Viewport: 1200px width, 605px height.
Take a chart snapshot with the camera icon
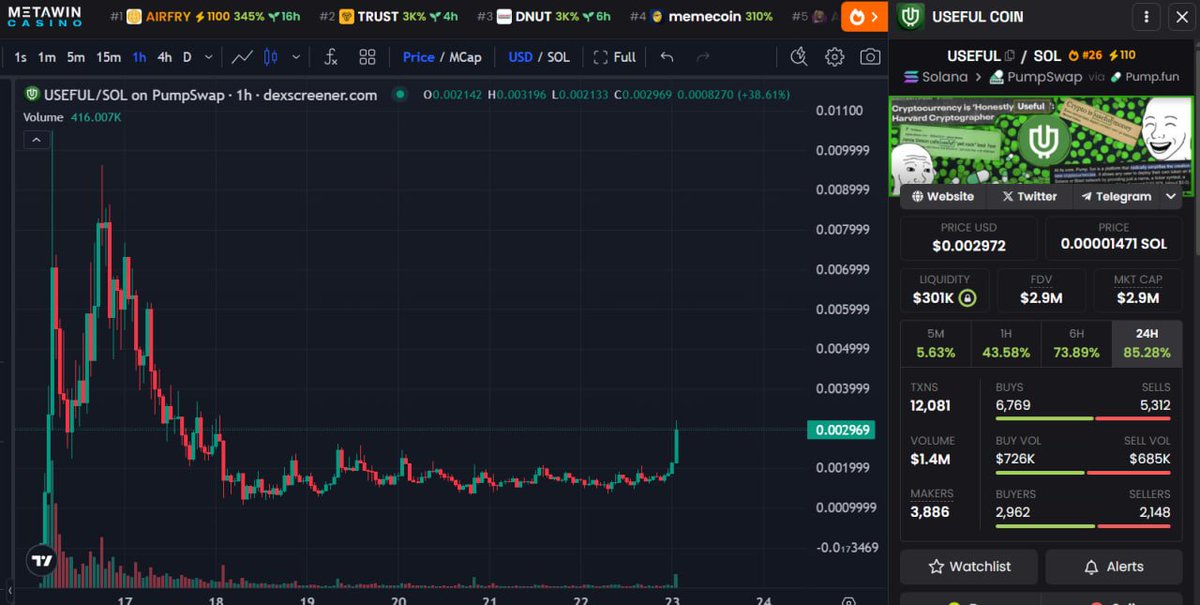(x=870, y=57)
